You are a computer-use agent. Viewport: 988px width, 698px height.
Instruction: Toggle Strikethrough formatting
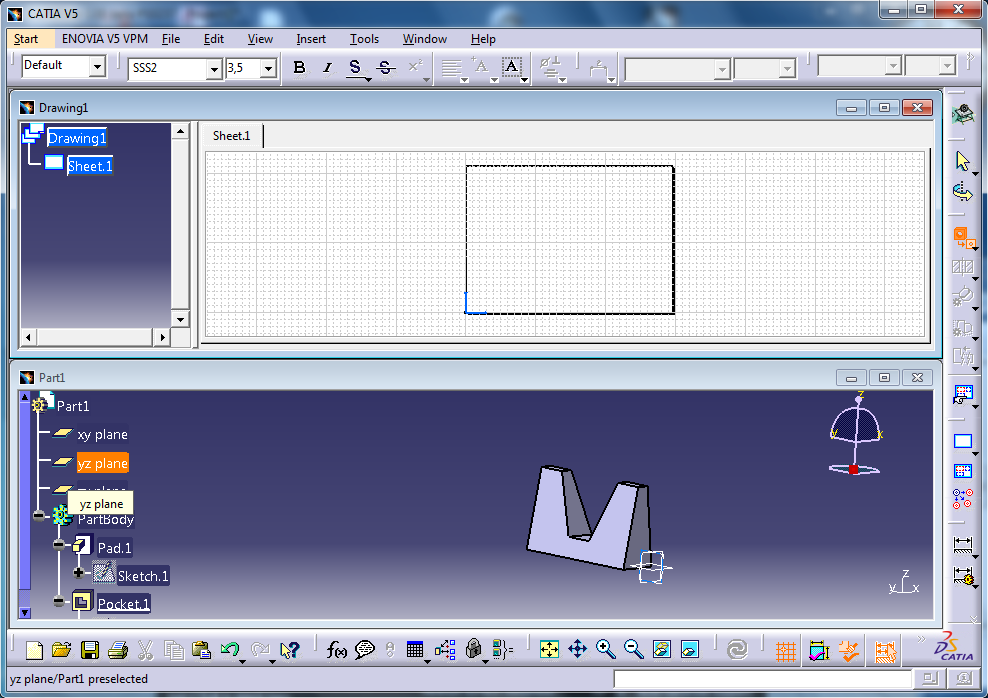tap(386, 67)
